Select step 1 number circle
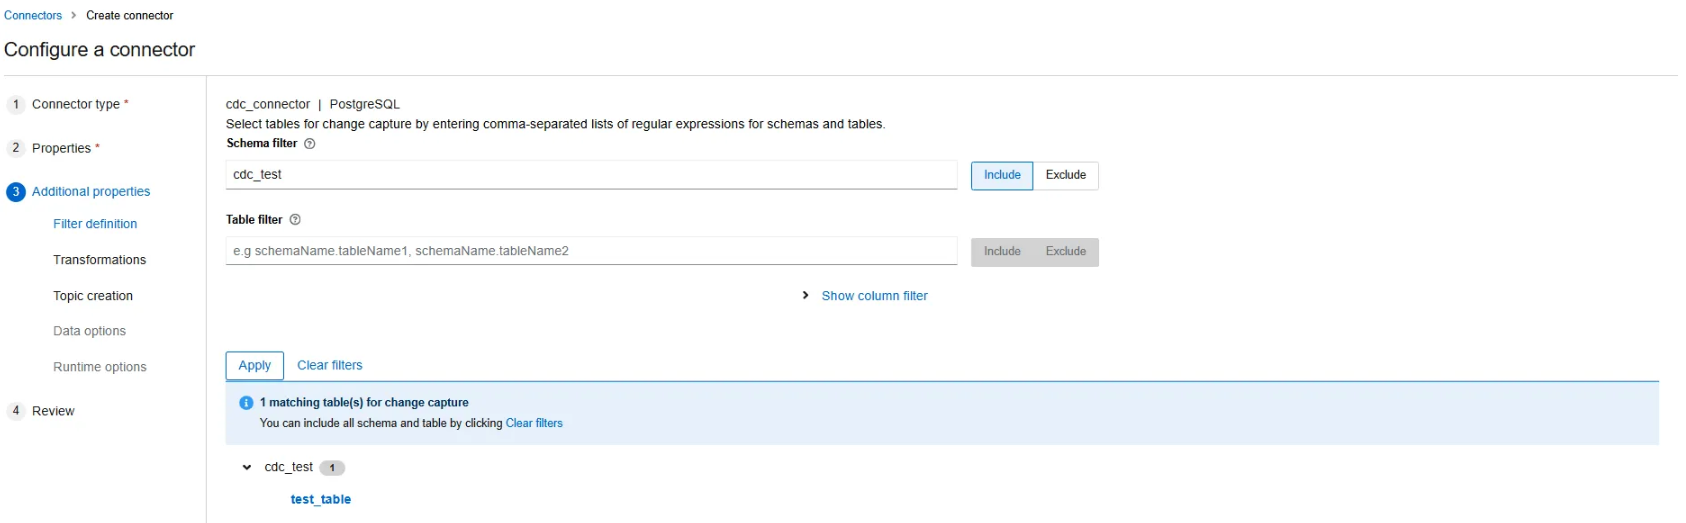The width and height of the screenshot is (1686, 523). point(16,104)
